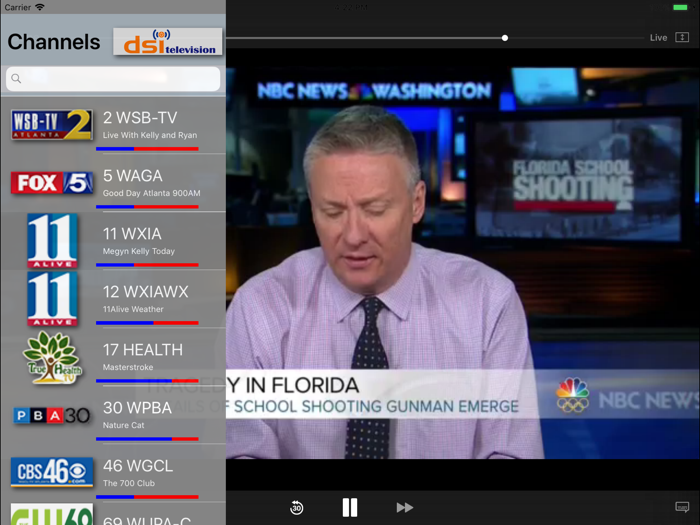The width and height of the screenshot is (700, 525).
Task: Click Good Day Atlanta 900AM program
Action: click(151, 193)
